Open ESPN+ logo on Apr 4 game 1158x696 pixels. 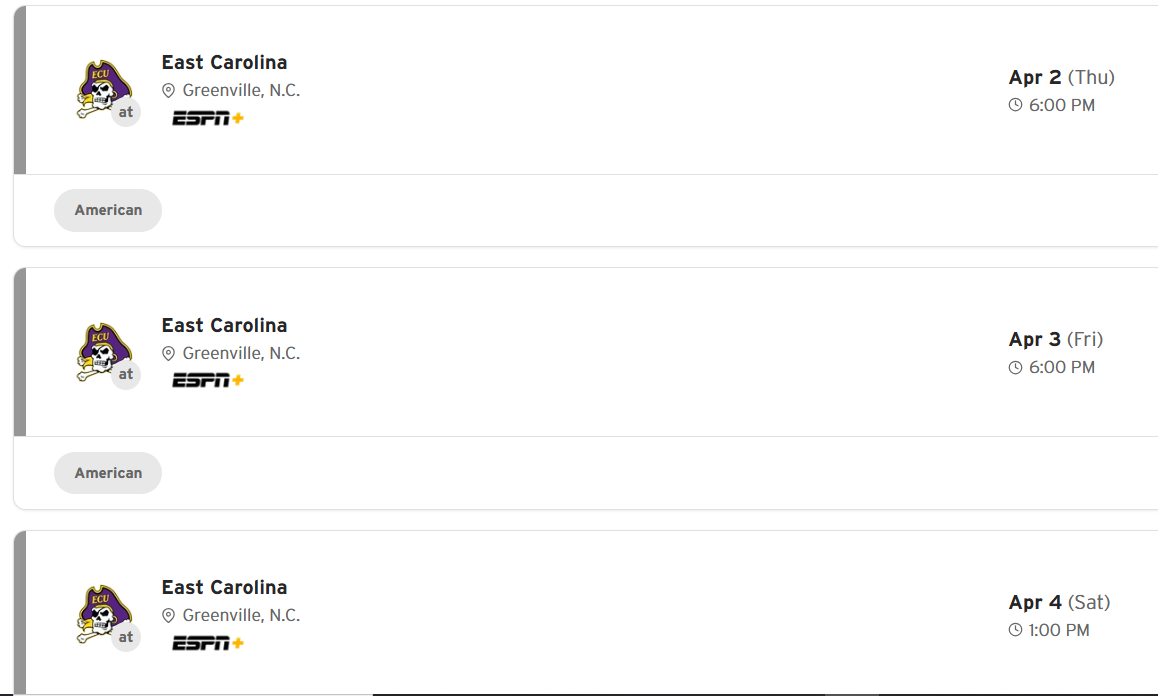click(208, 642)
